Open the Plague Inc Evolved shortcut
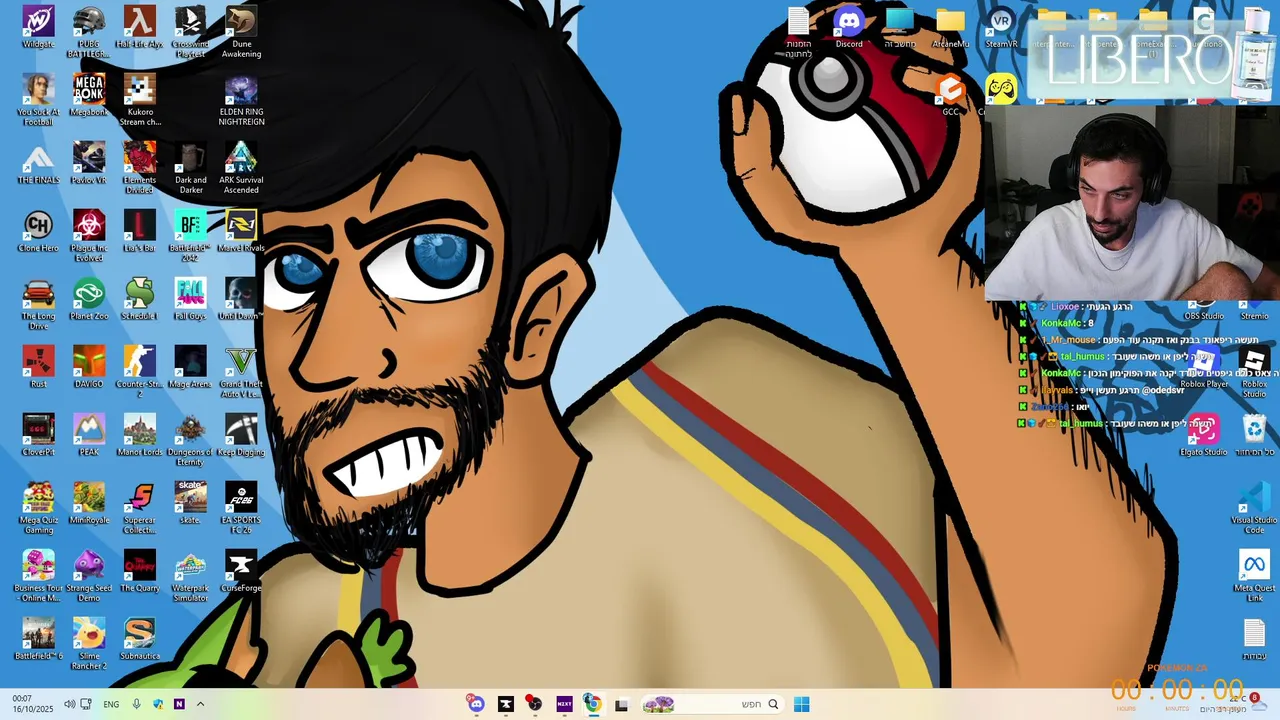 click(x=89, y=235)
